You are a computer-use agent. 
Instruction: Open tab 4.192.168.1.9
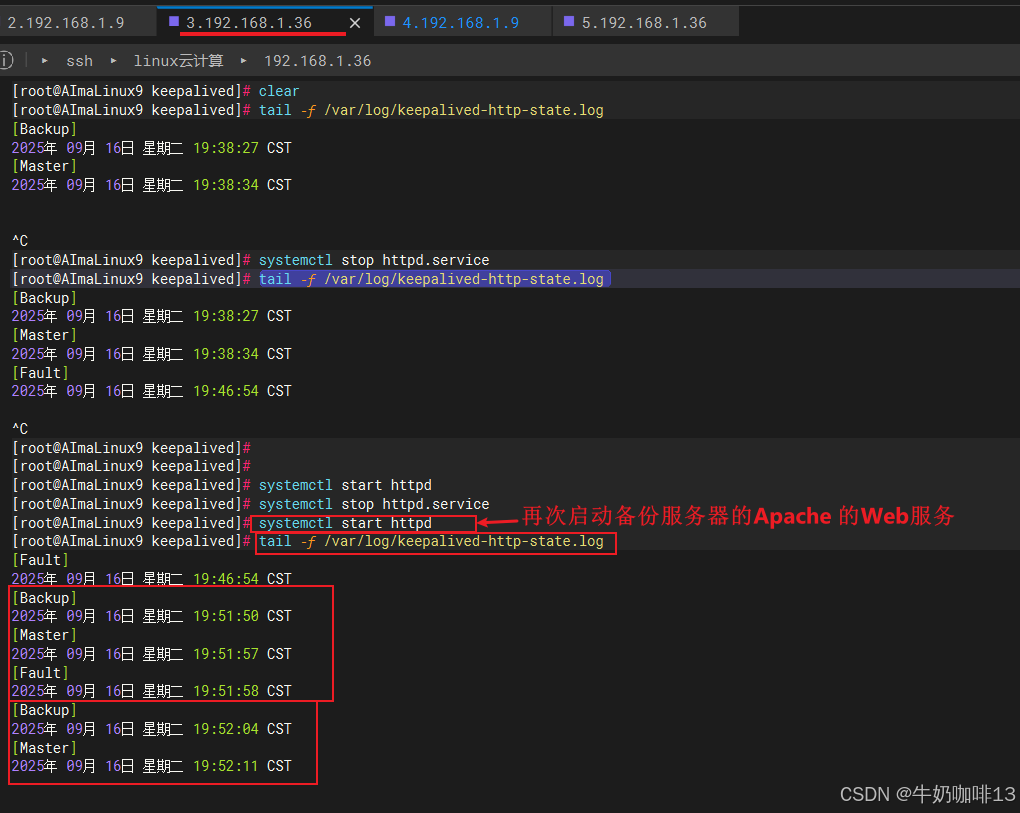[x=461, y=23]
